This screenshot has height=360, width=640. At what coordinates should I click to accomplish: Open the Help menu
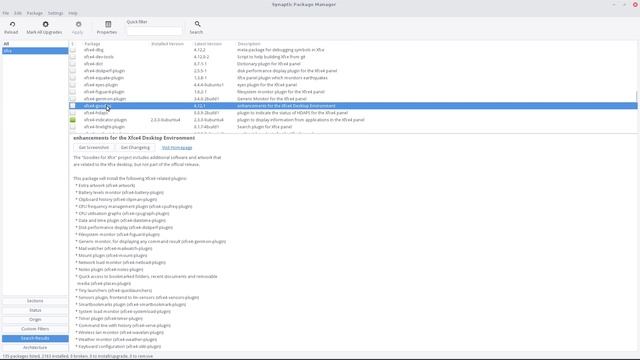(x=73, y=13)
